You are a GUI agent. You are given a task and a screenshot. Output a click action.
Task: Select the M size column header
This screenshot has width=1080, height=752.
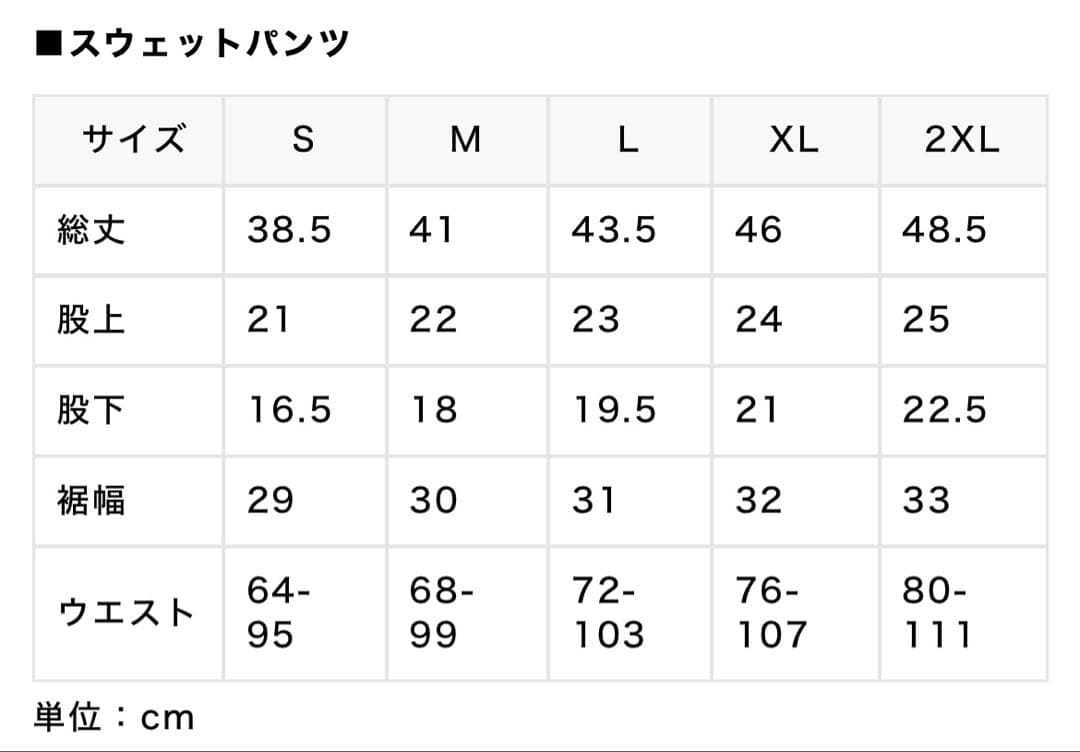465,140
